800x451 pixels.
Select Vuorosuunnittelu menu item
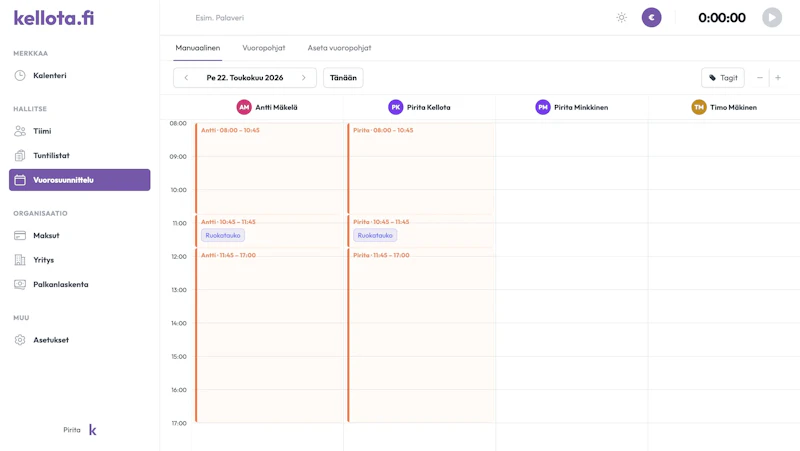click(80, 180)
